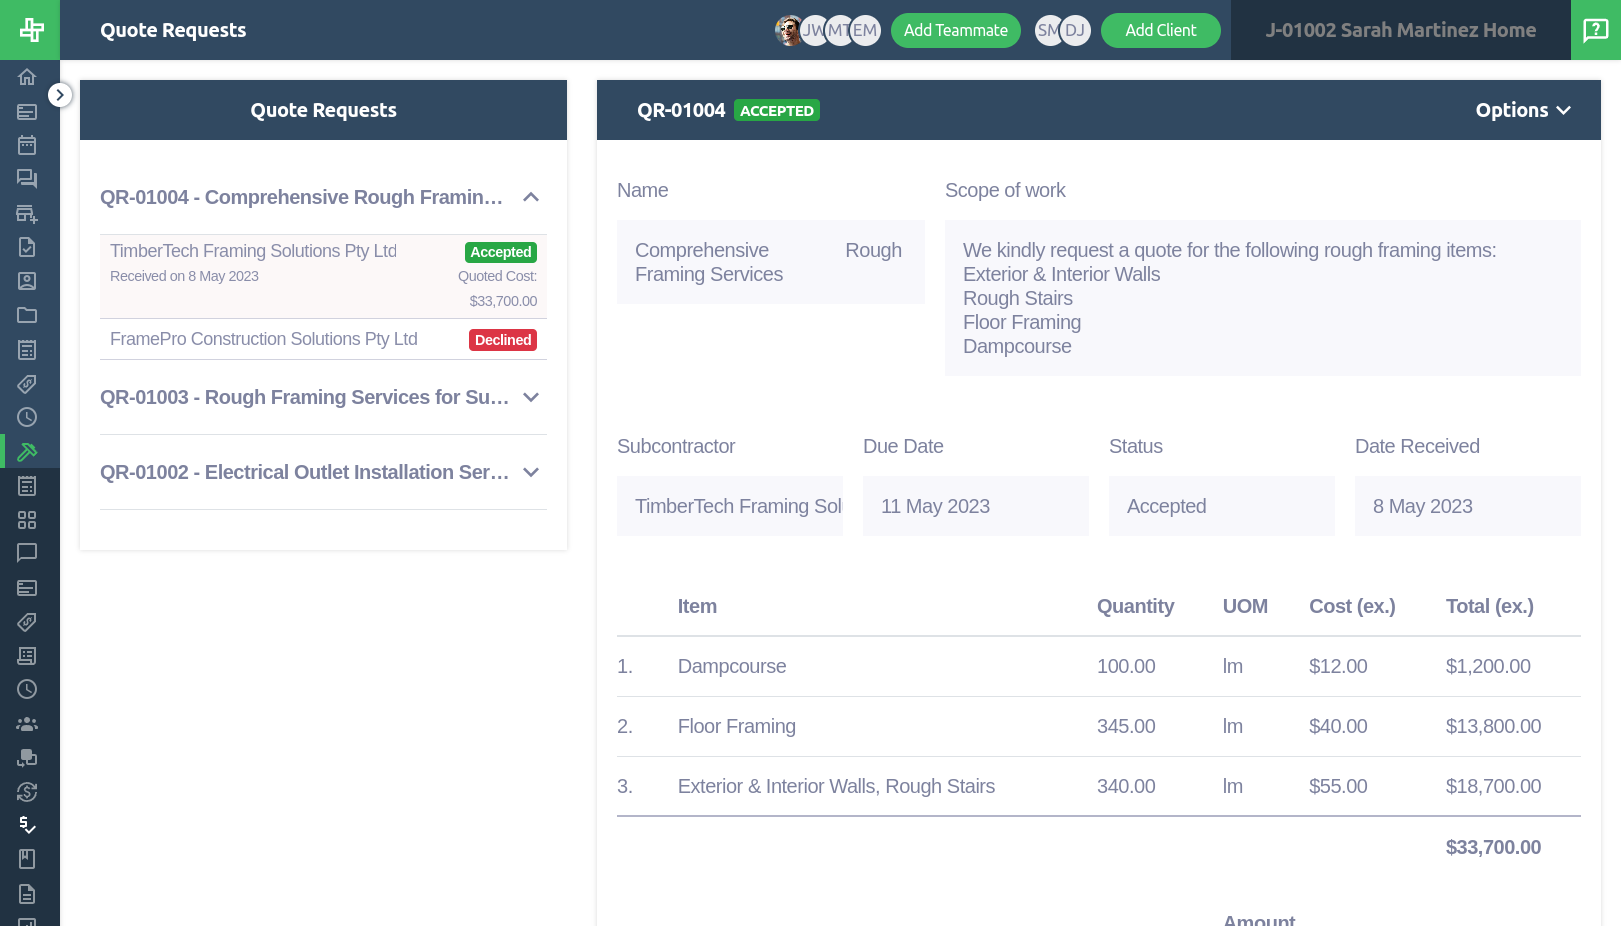Open the calendar icon in sidebar
1621x926 pixels.
[27, 145]
